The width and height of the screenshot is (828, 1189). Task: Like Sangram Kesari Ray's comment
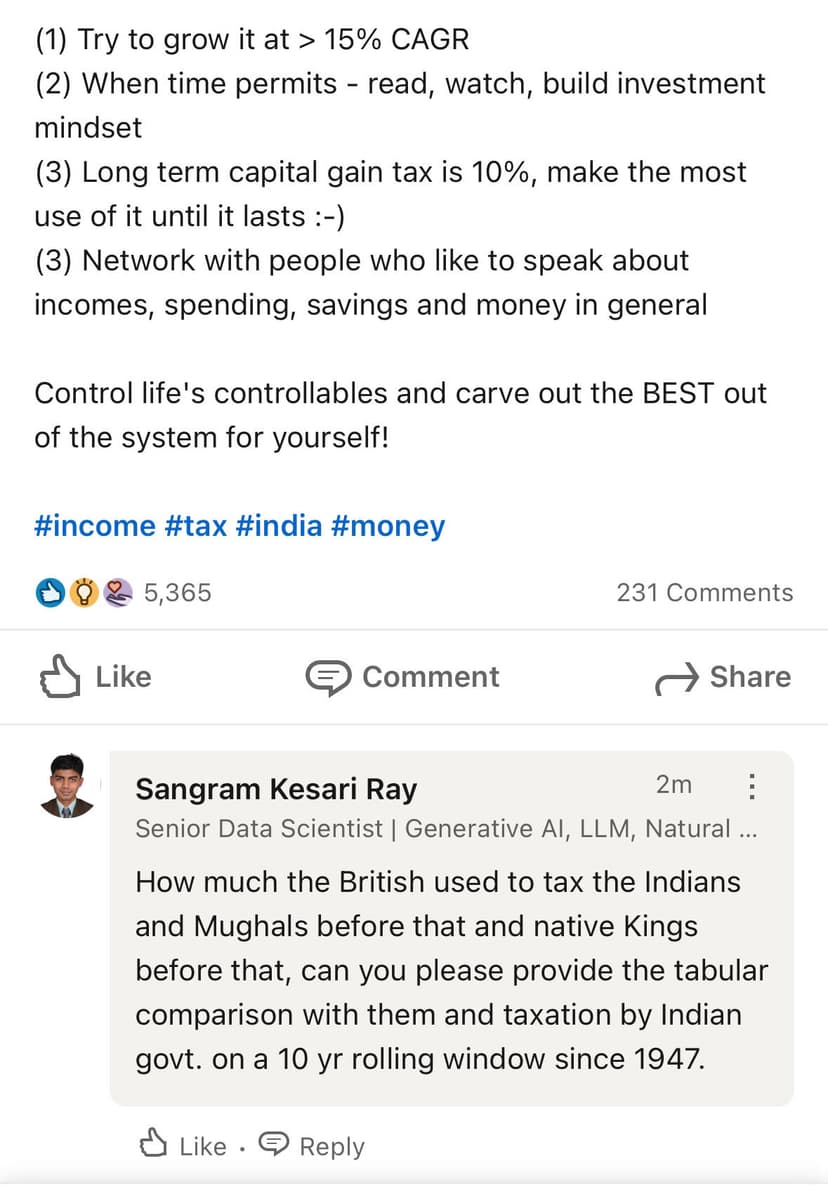184,1146
